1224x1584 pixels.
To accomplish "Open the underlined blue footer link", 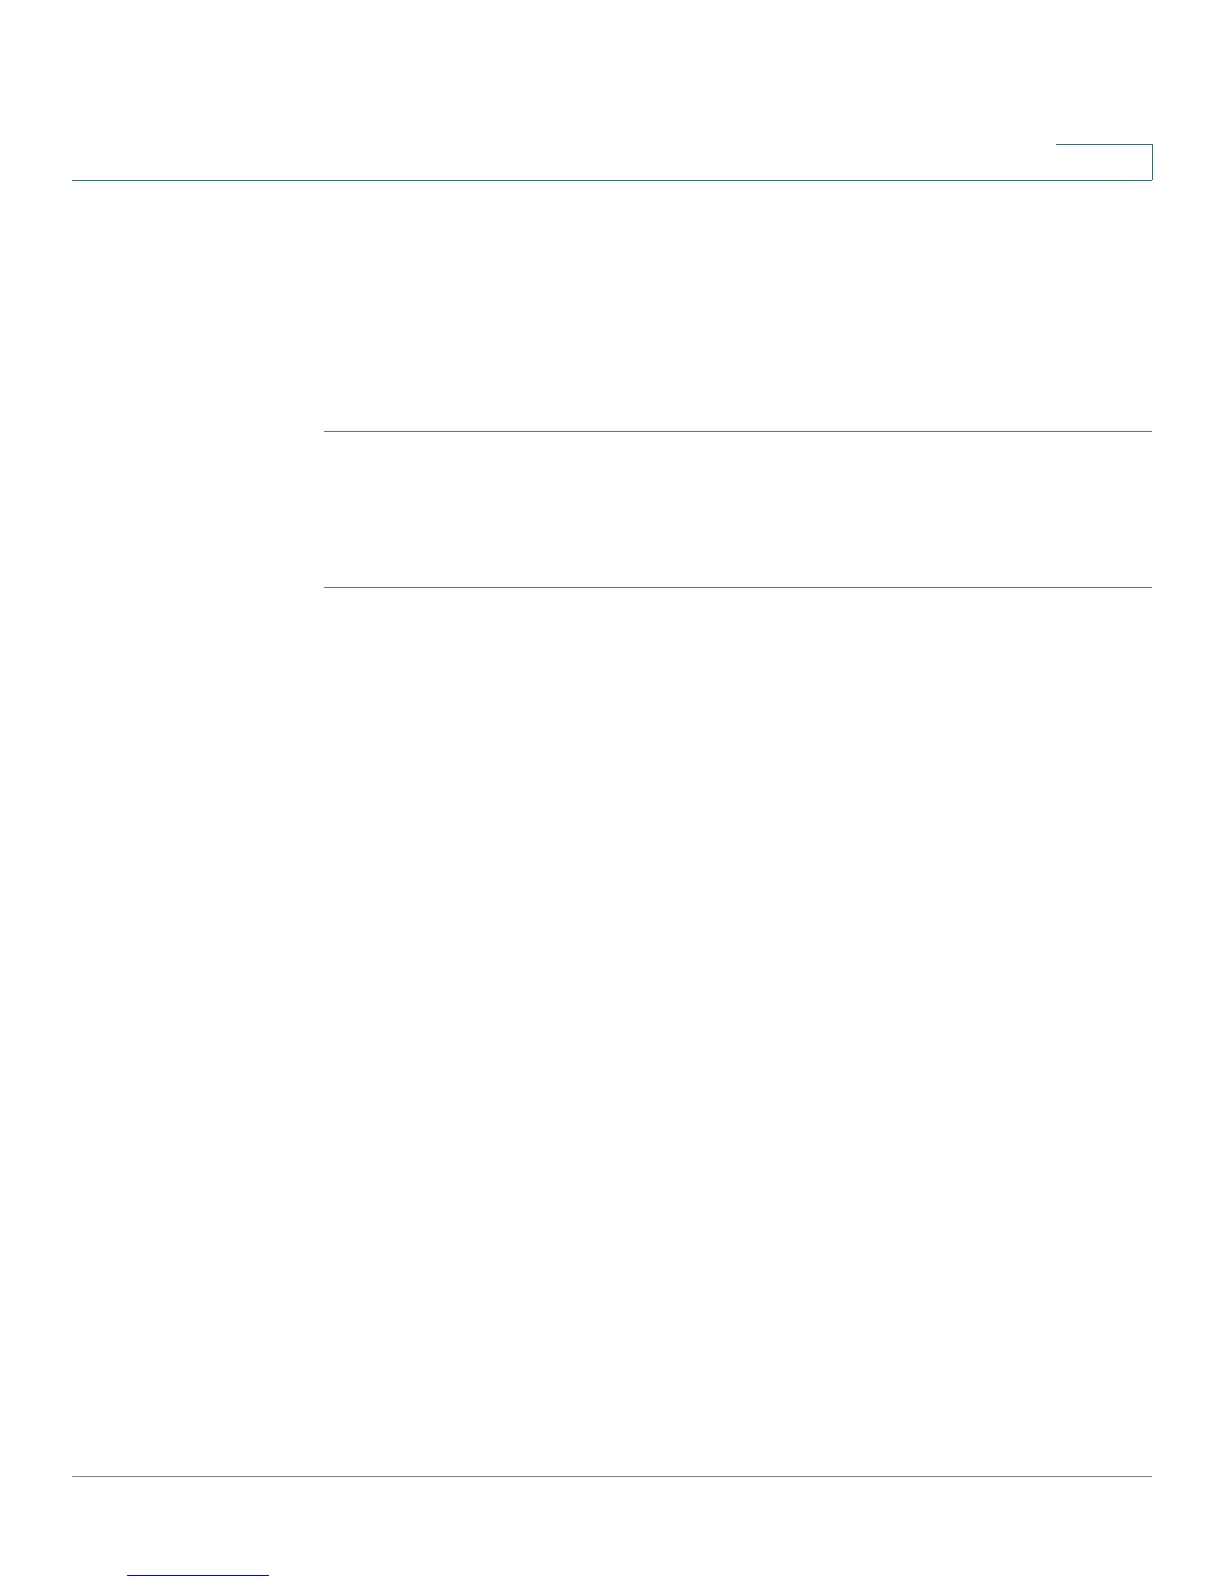I will [198, 1575].
